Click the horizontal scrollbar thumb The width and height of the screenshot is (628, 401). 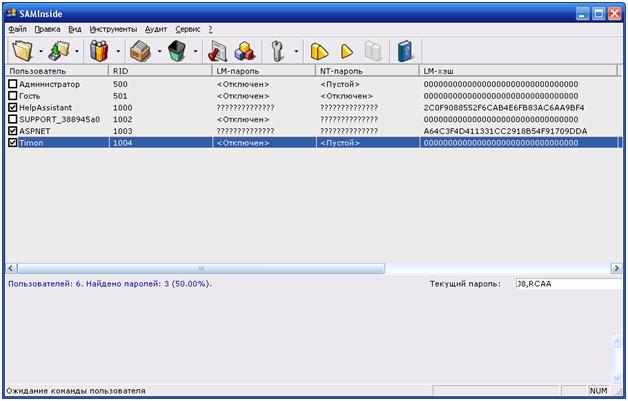[201, 268]
